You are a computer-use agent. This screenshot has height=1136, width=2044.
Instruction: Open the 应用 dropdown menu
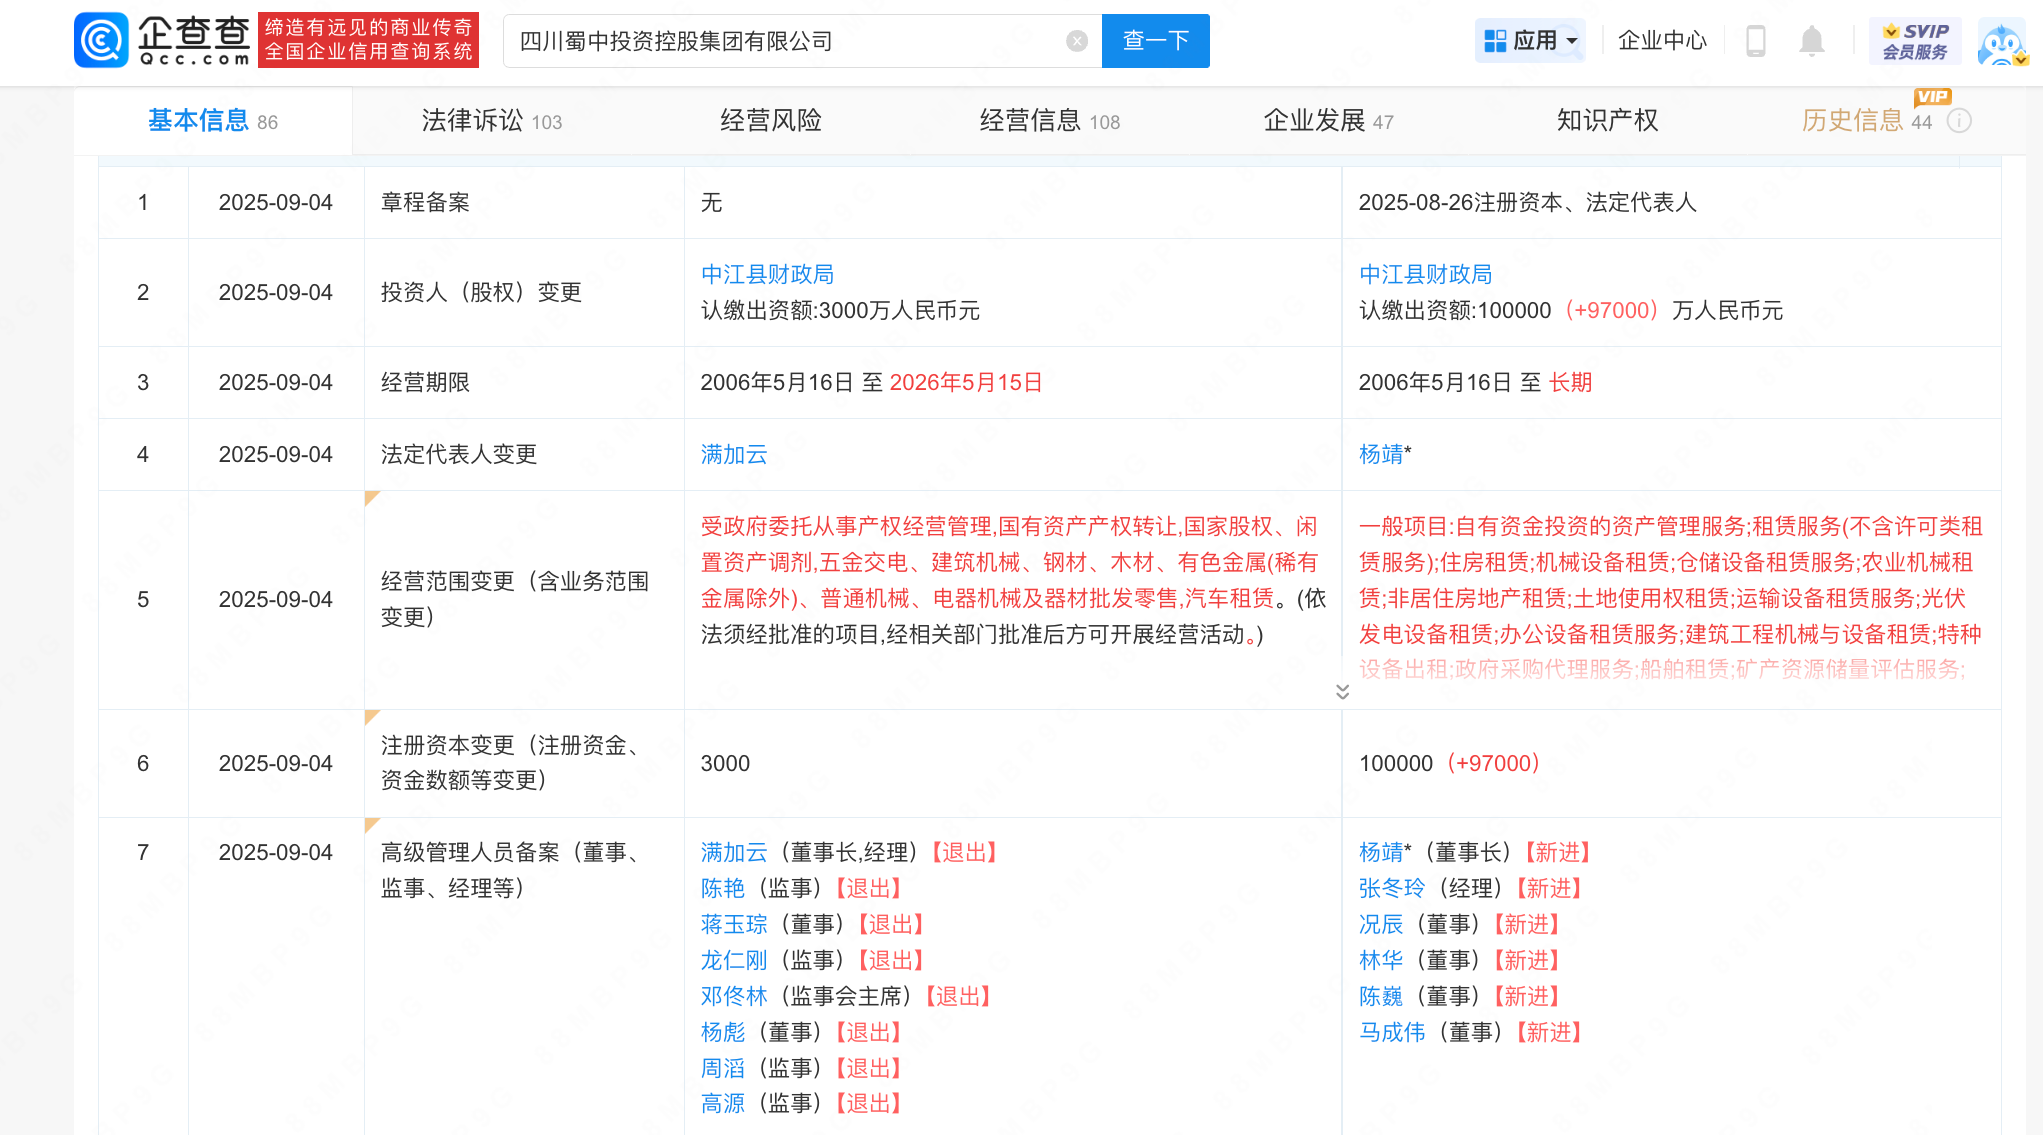click(1573, 41)
